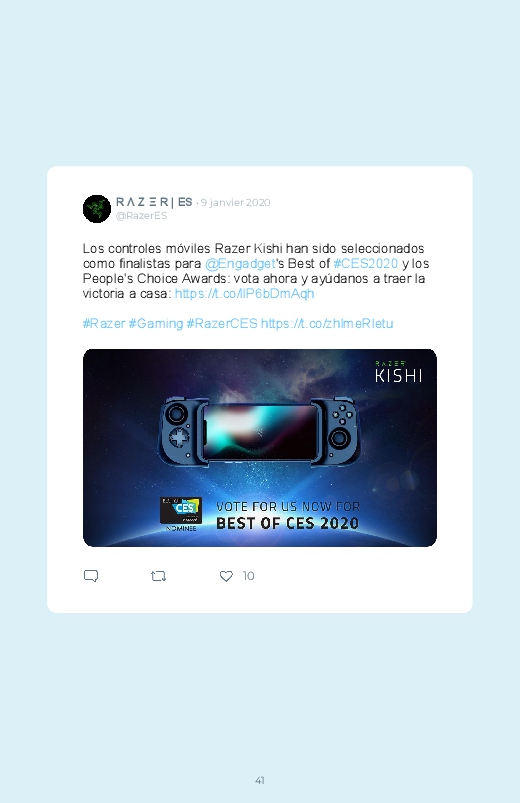Image resolution: width=520 pixels, height=803 pixels.
Task: Click the like count 10
Action: (x=248, y=576)
